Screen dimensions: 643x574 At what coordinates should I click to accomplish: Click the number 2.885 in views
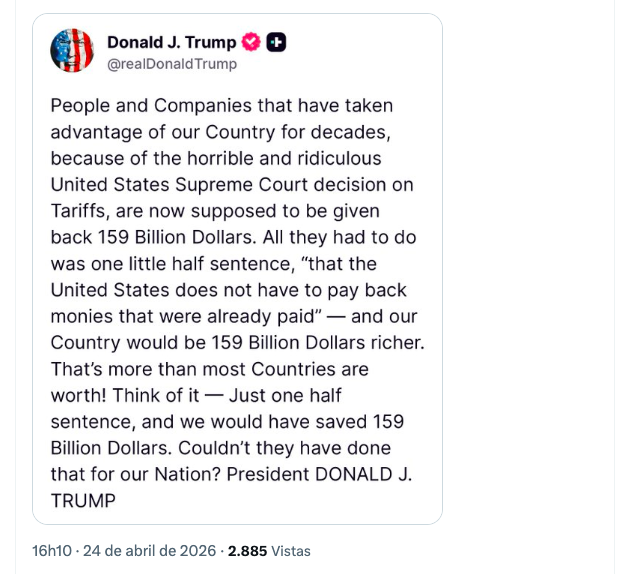(248, 551)
